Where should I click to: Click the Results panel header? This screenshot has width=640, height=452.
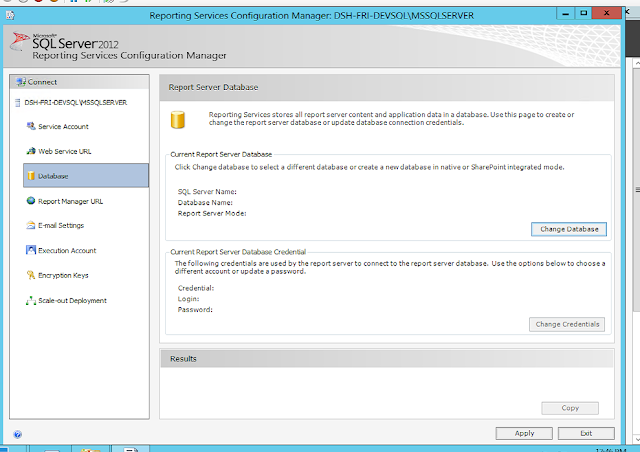coord(387,358)
